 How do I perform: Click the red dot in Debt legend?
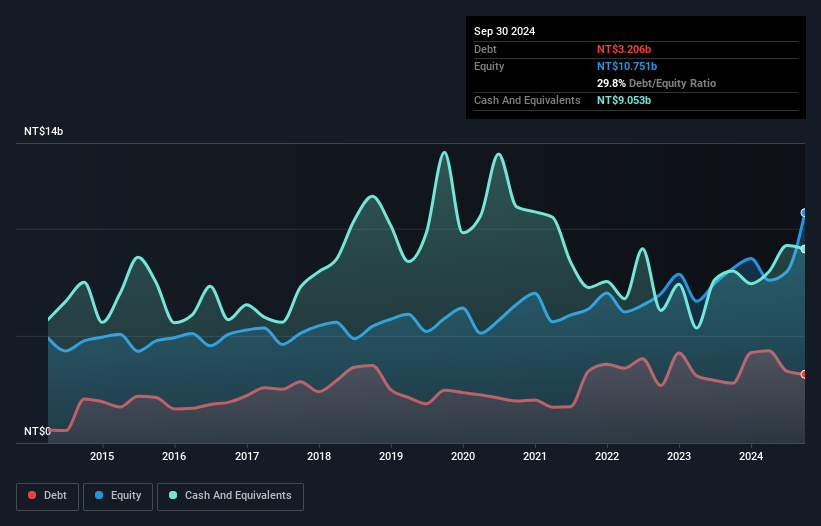33,496
